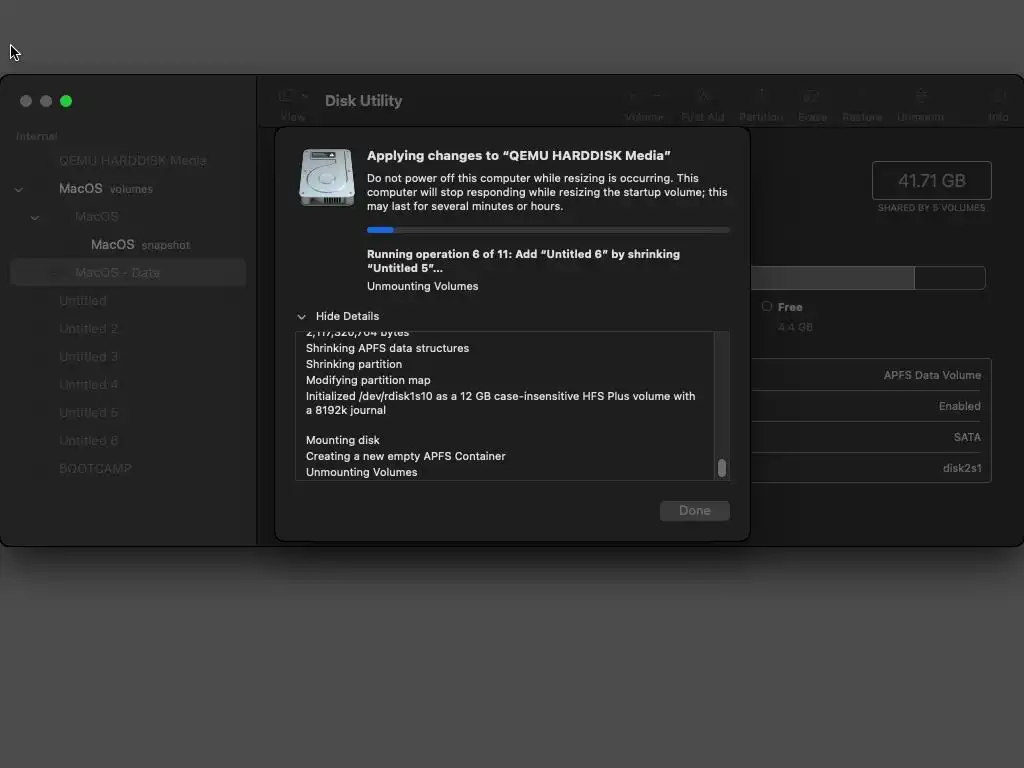The image size is (1024, 768).
Task: Open the View sidebar menu in toolbar
Action: pos(293,105)
